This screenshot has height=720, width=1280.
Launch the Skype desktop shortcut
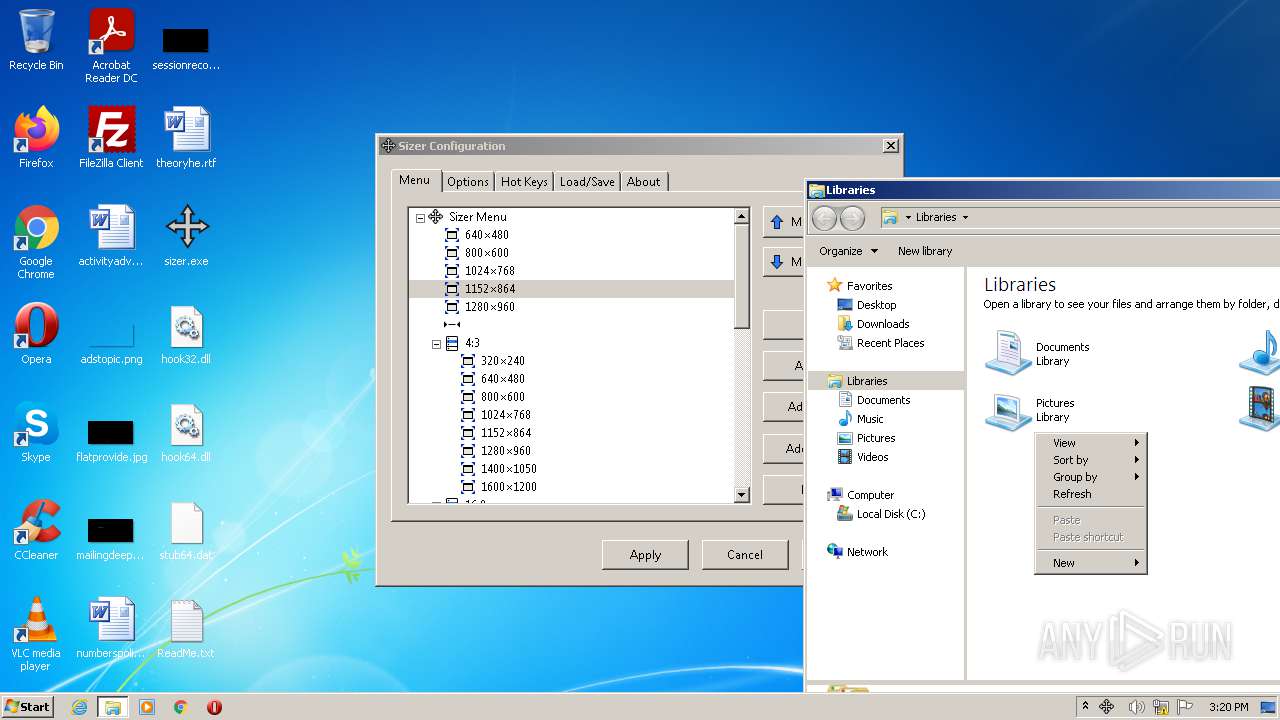[36, 432]
